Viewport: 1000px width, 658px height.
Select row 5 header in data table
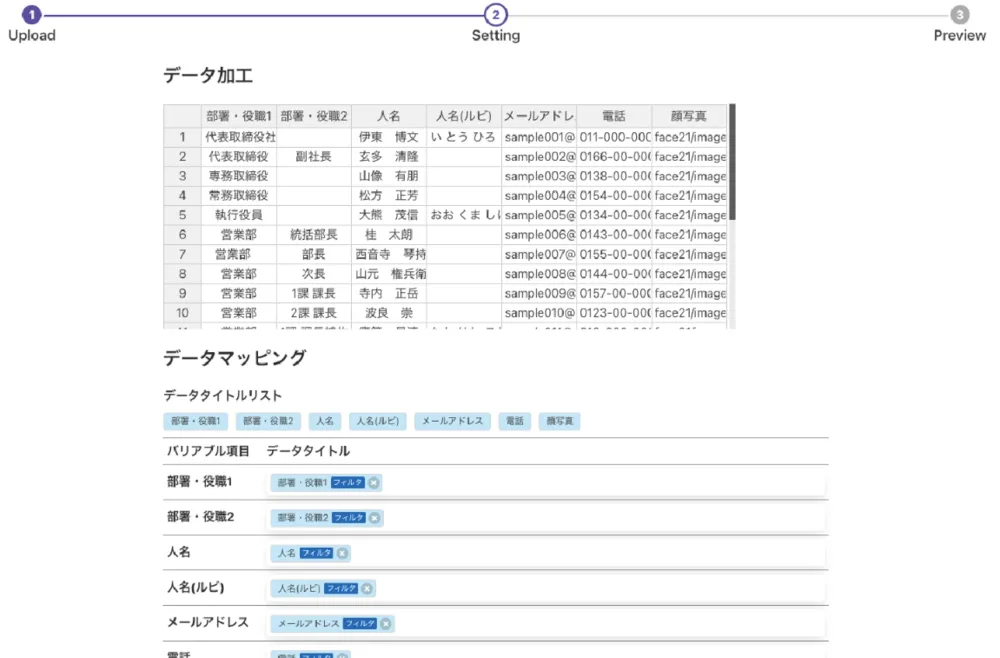pyautogui.click(x=182, y=215)
